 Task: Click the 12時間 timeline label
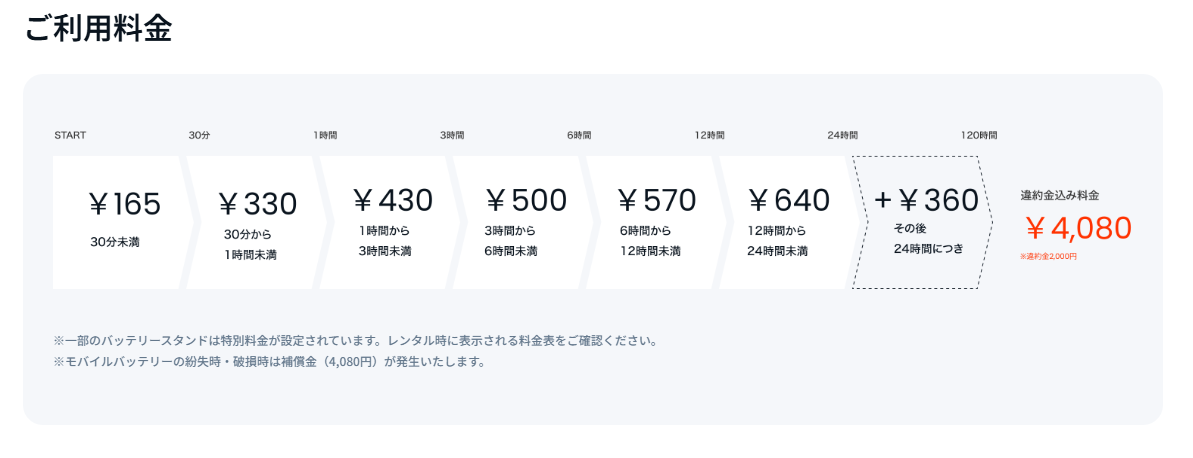(x=709, y=135)
